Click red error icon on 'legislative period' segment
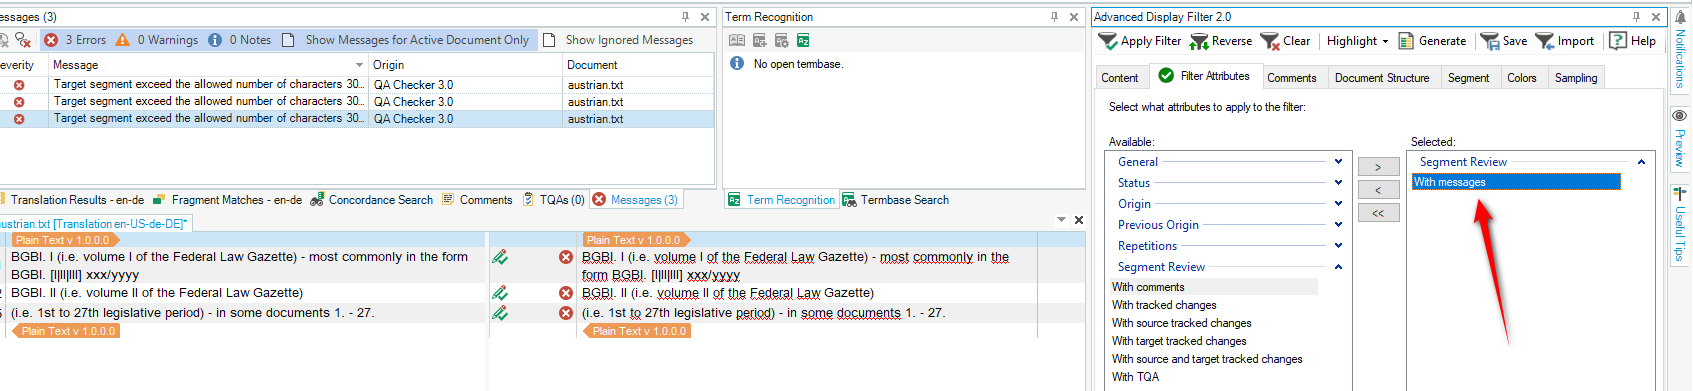Viewport: 1693px width, 391px height. pos(566,313)
